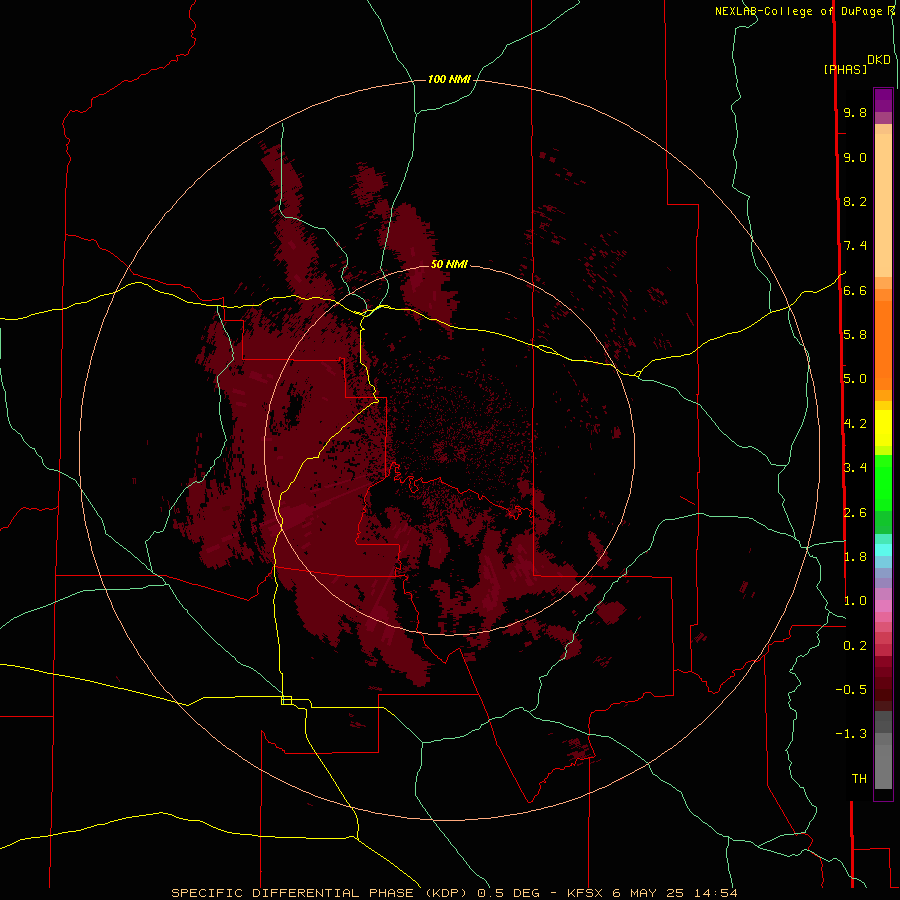Click the -1.3 value on color scale

(851, 734)
